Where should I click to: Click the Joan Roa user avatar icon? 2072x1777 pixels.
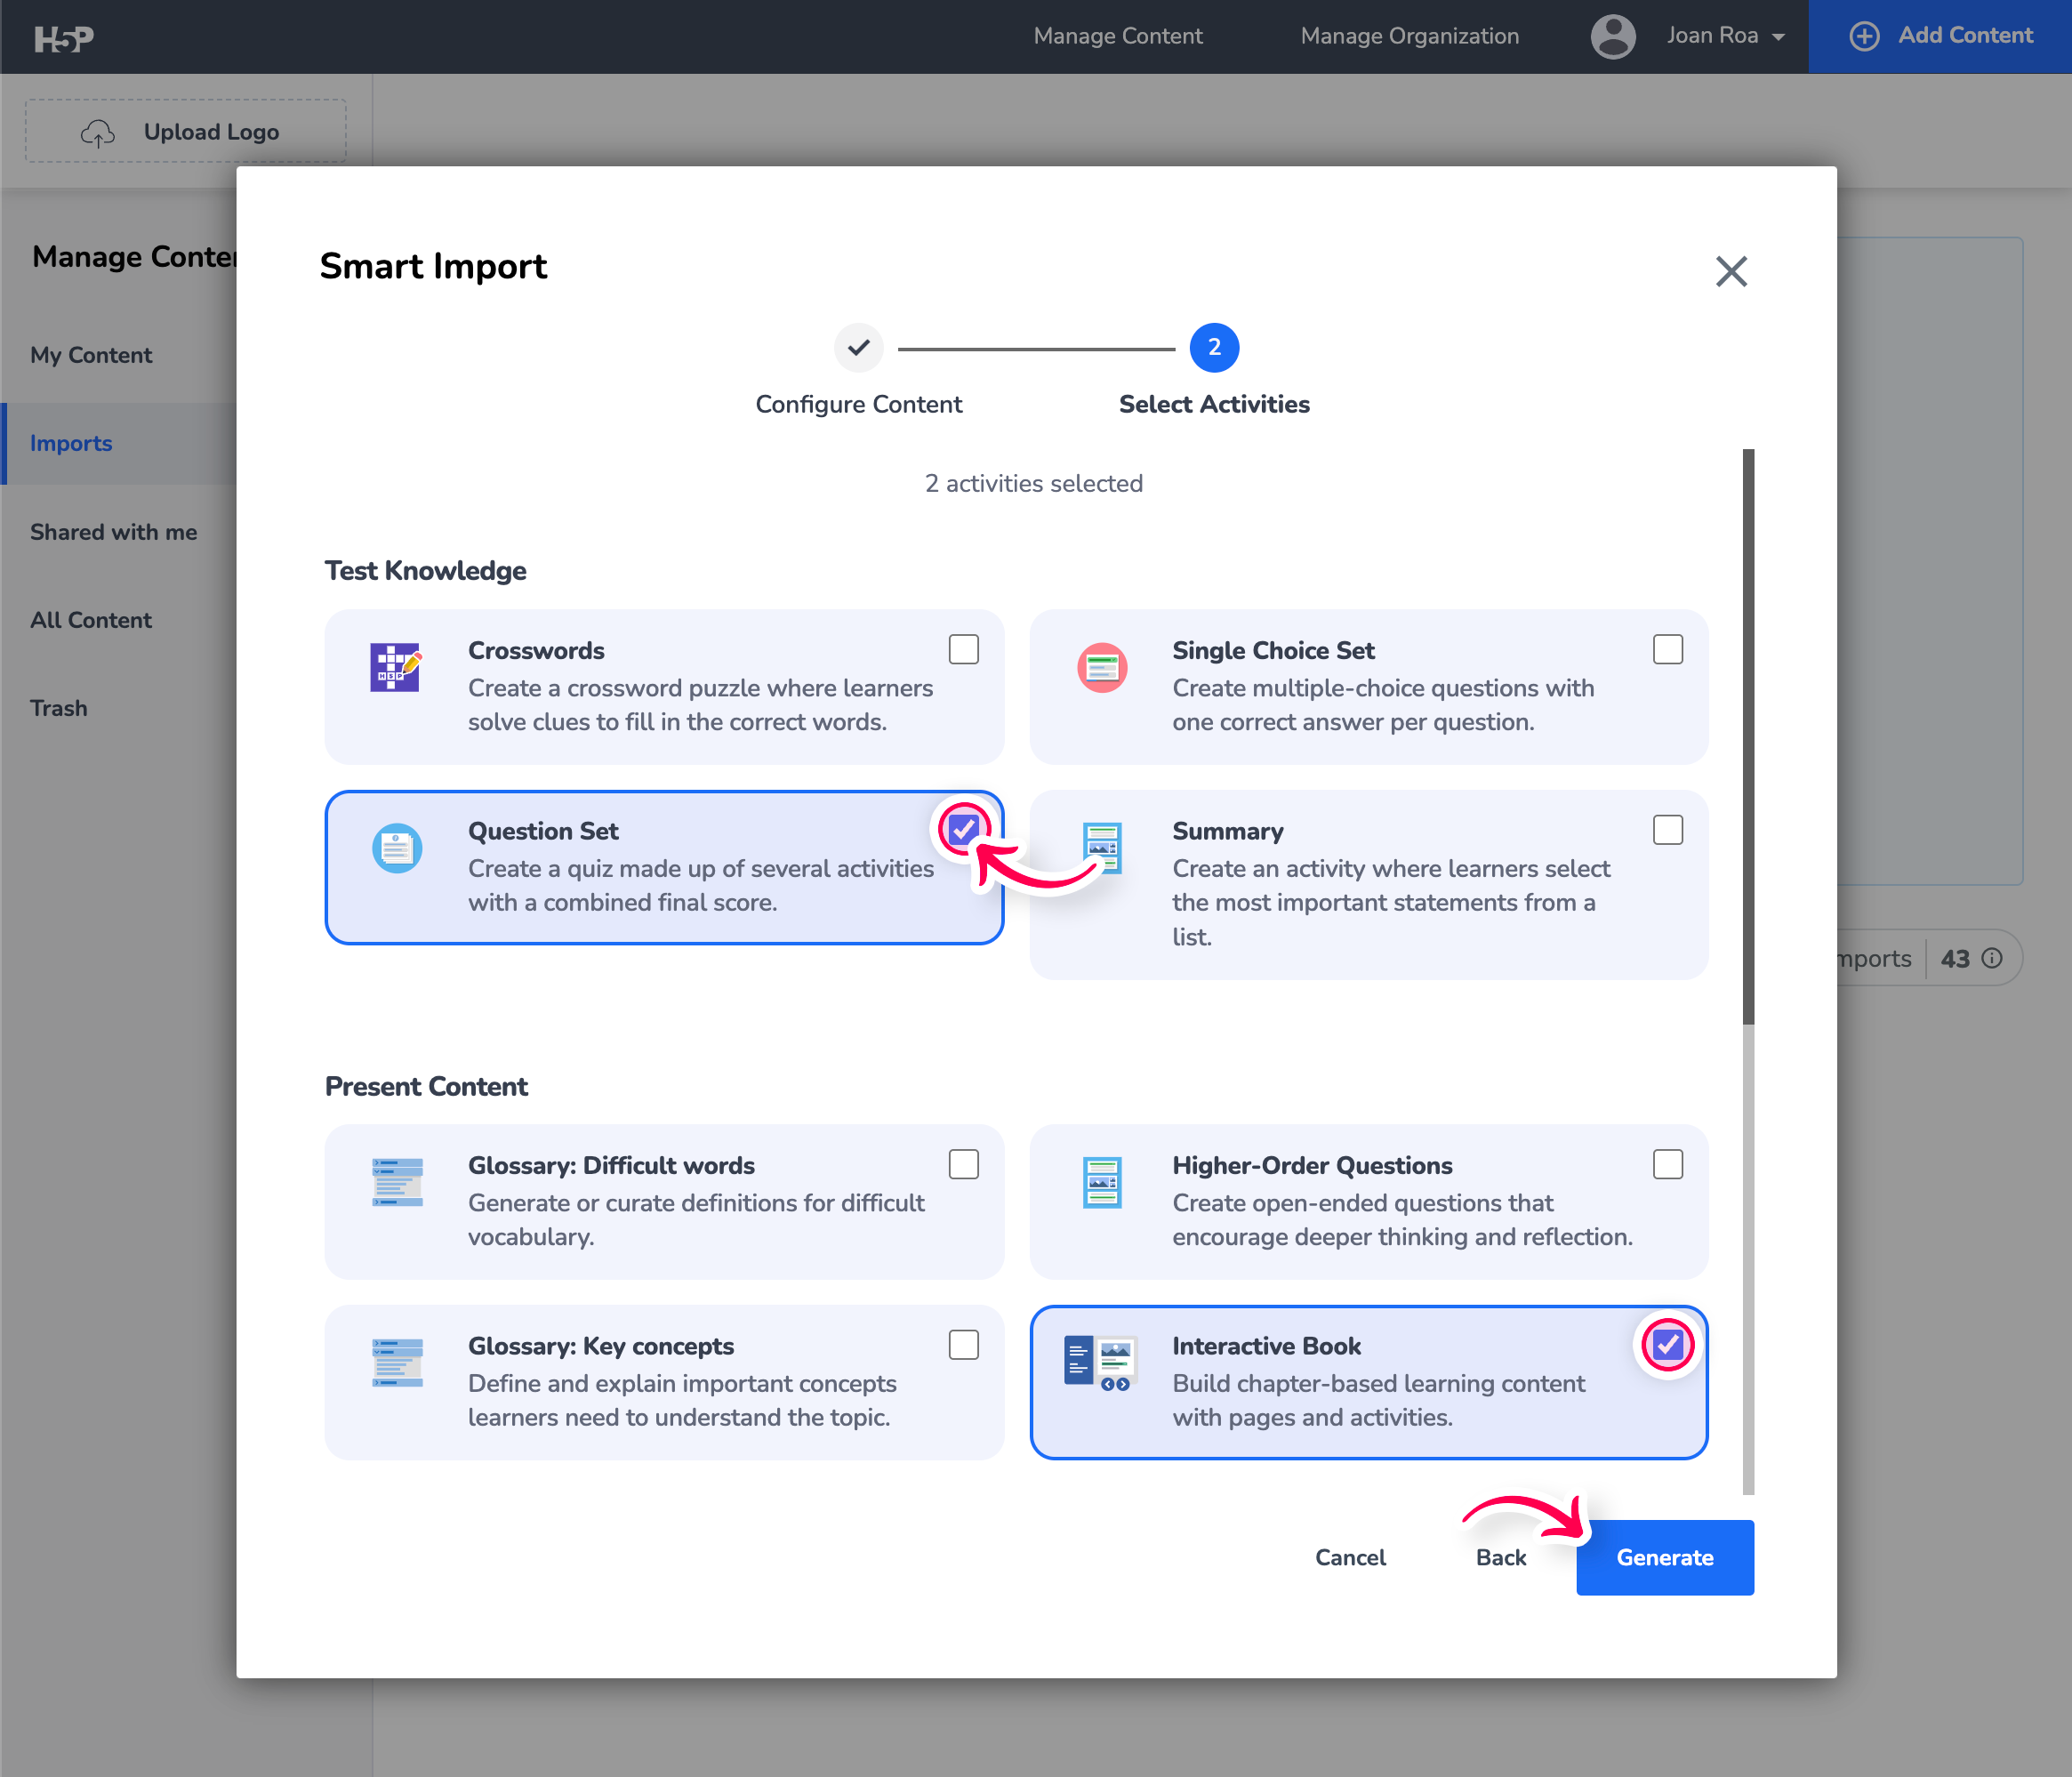coord(1613,37)
